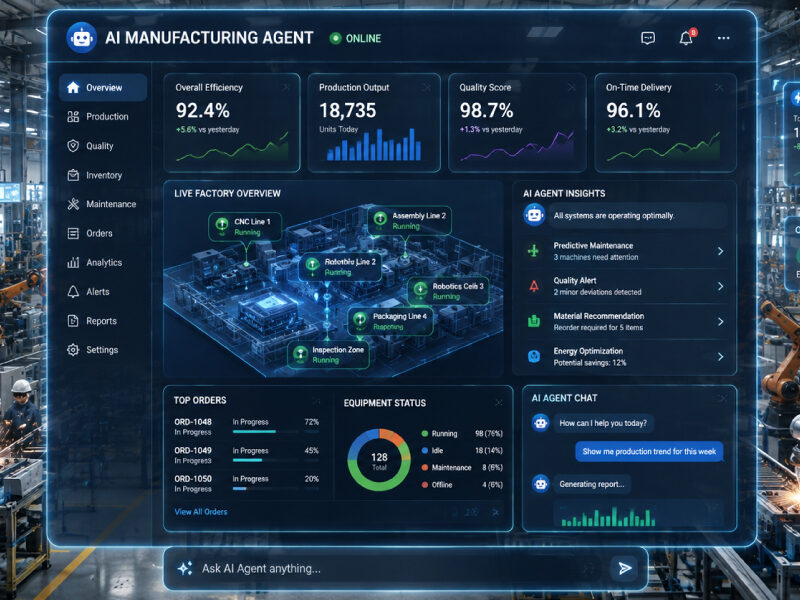Close the Quality Score card

[571, 88]
